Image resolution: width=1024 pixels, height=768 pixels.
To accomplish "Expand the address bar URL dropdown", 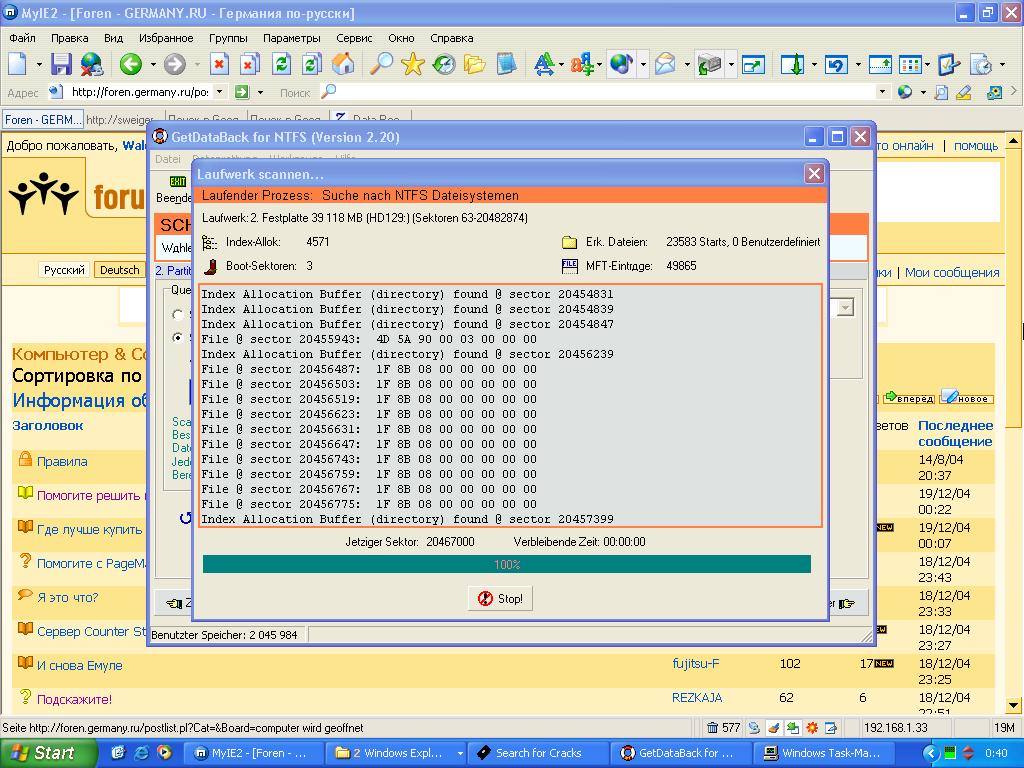I will [x=219, y=92].
